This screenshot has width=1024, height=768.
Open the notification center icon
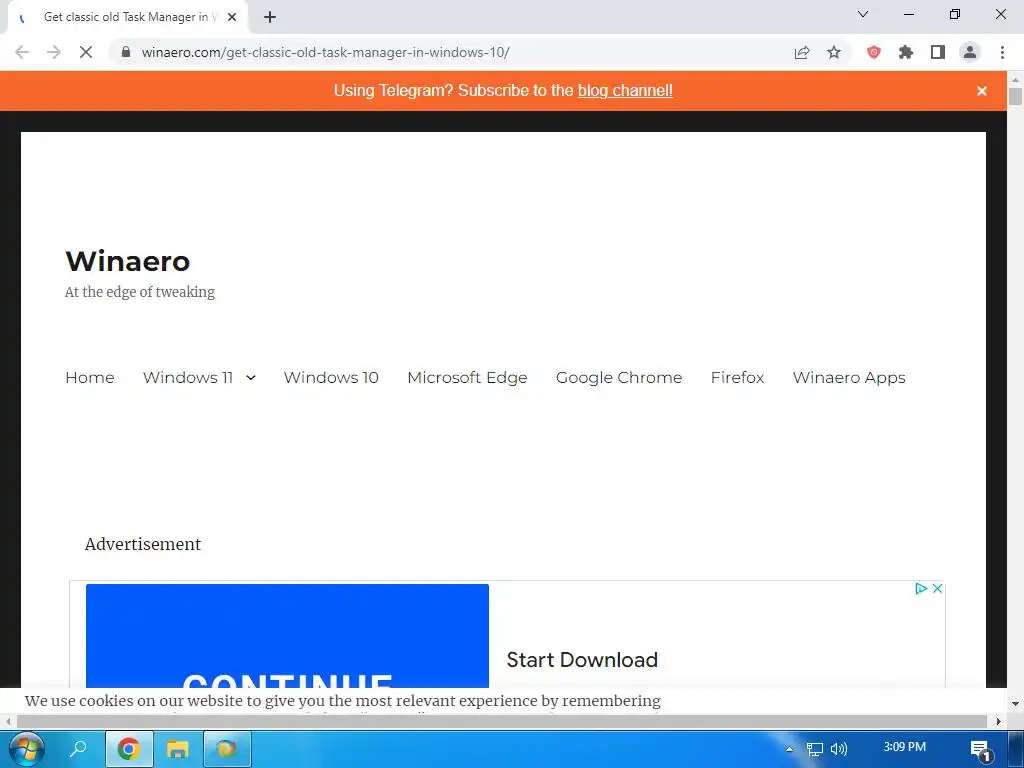pyautogui.click(x=981, y=750)
